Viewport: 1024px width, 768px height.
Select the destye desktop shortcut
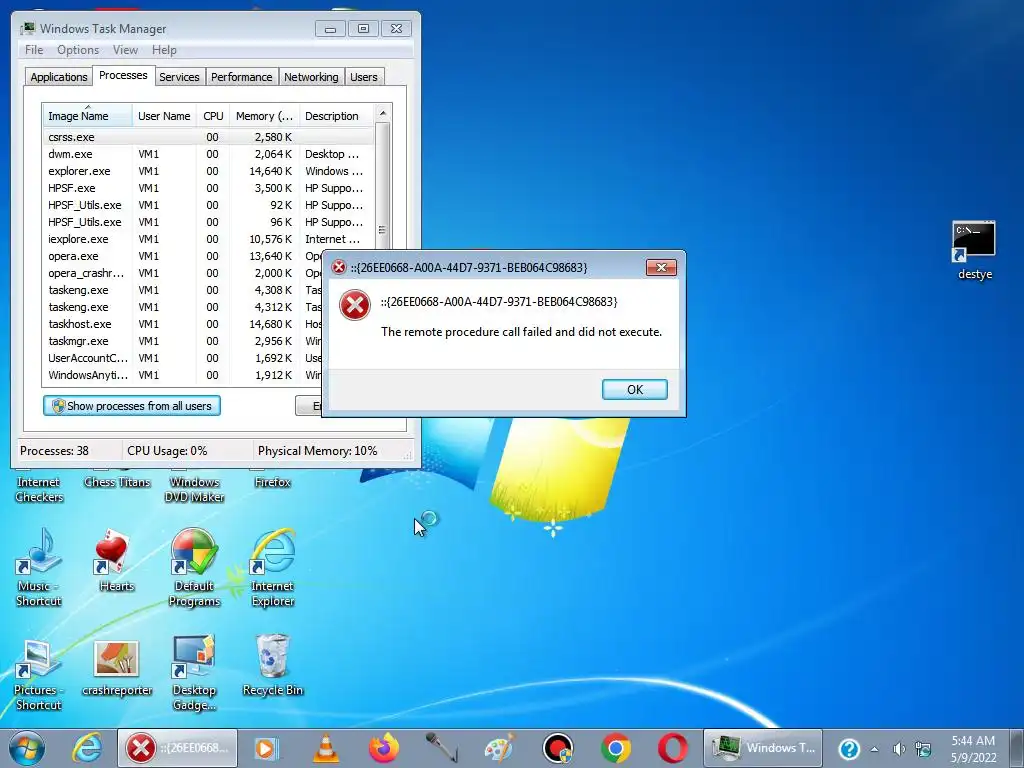(974, 251)
